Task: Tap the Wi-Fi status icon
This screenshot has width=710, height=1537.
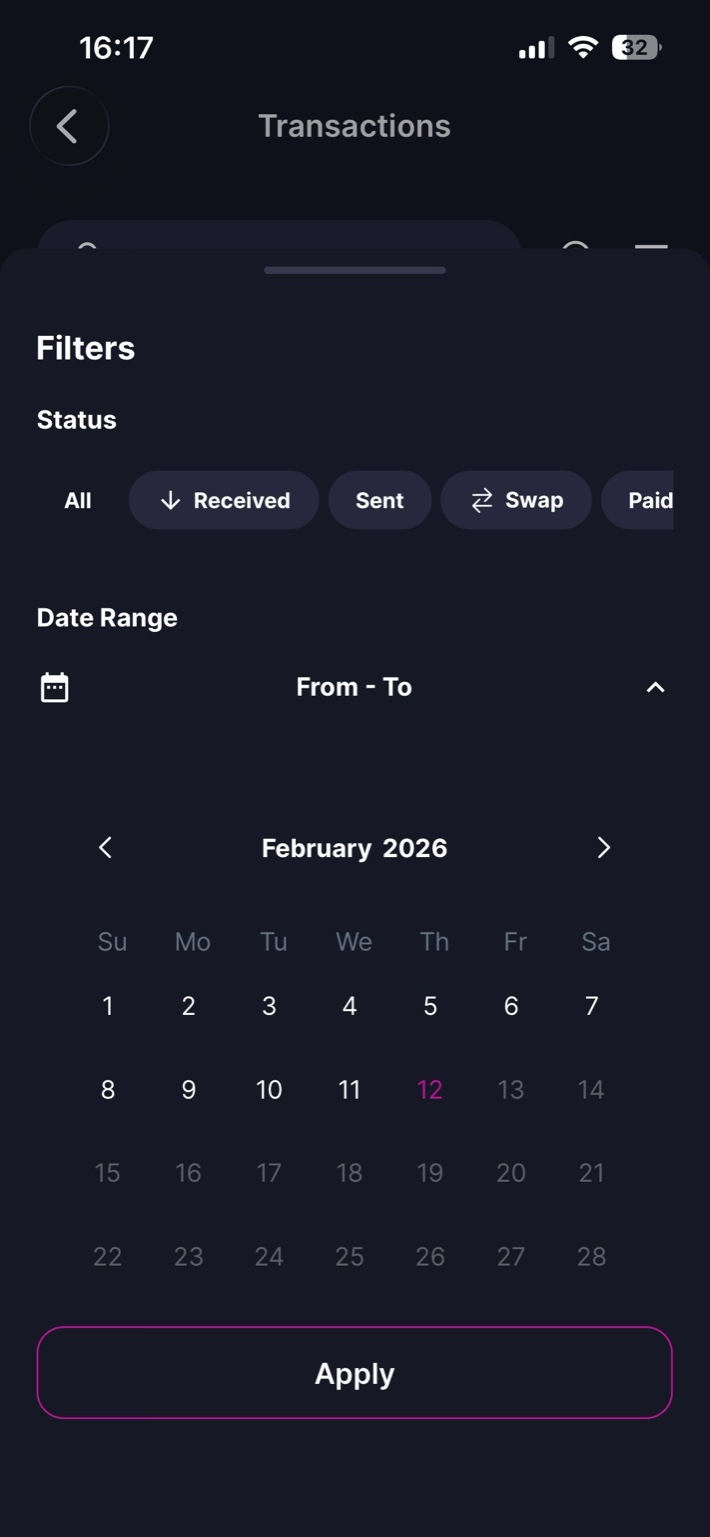Action: [582, 47]
